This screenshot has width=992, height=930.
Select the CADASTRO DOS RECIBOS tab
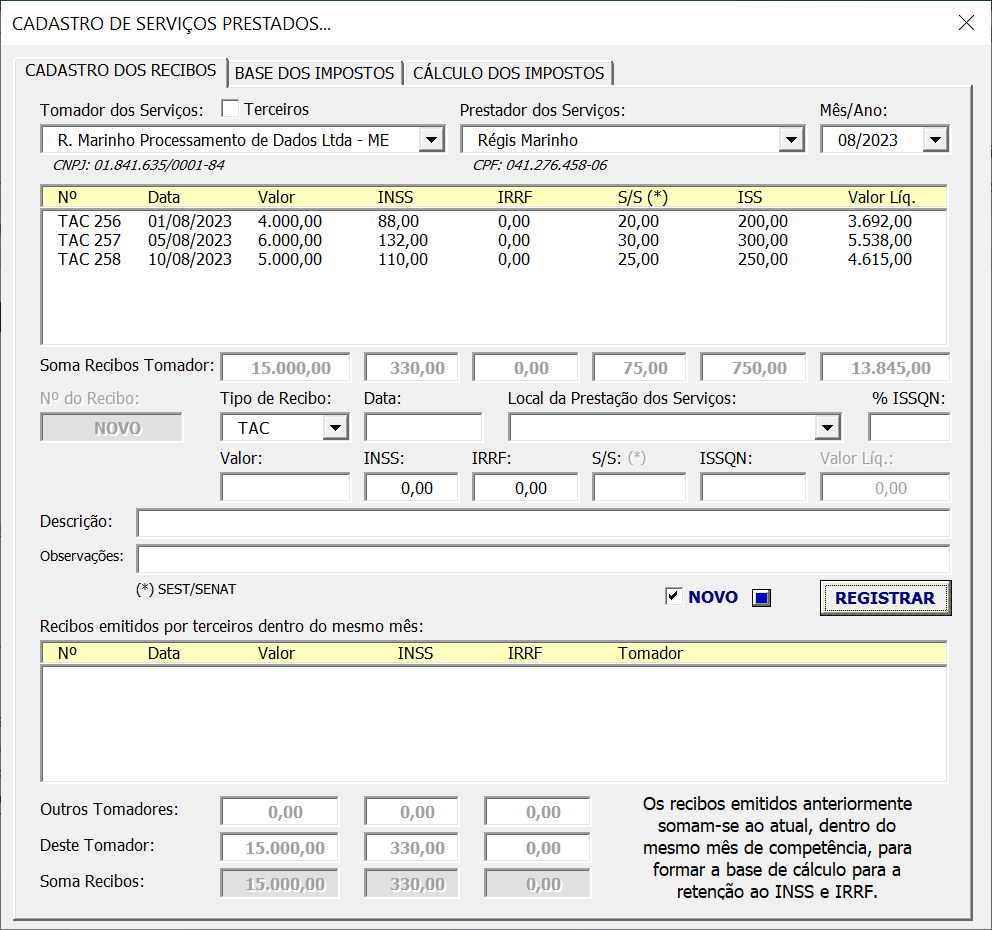pyautogui.click(x=120, y=71)
